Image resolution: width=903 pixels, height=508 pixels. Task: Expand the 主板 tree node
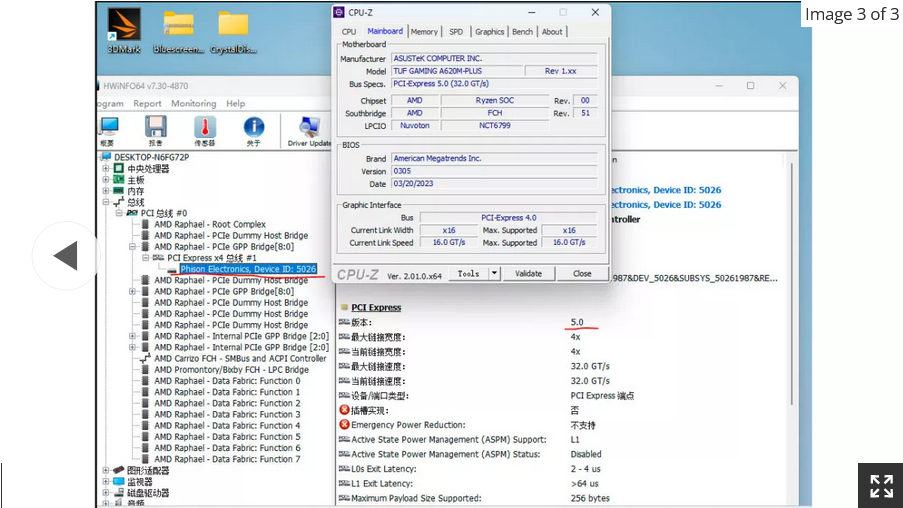click(x=105, y=180)
